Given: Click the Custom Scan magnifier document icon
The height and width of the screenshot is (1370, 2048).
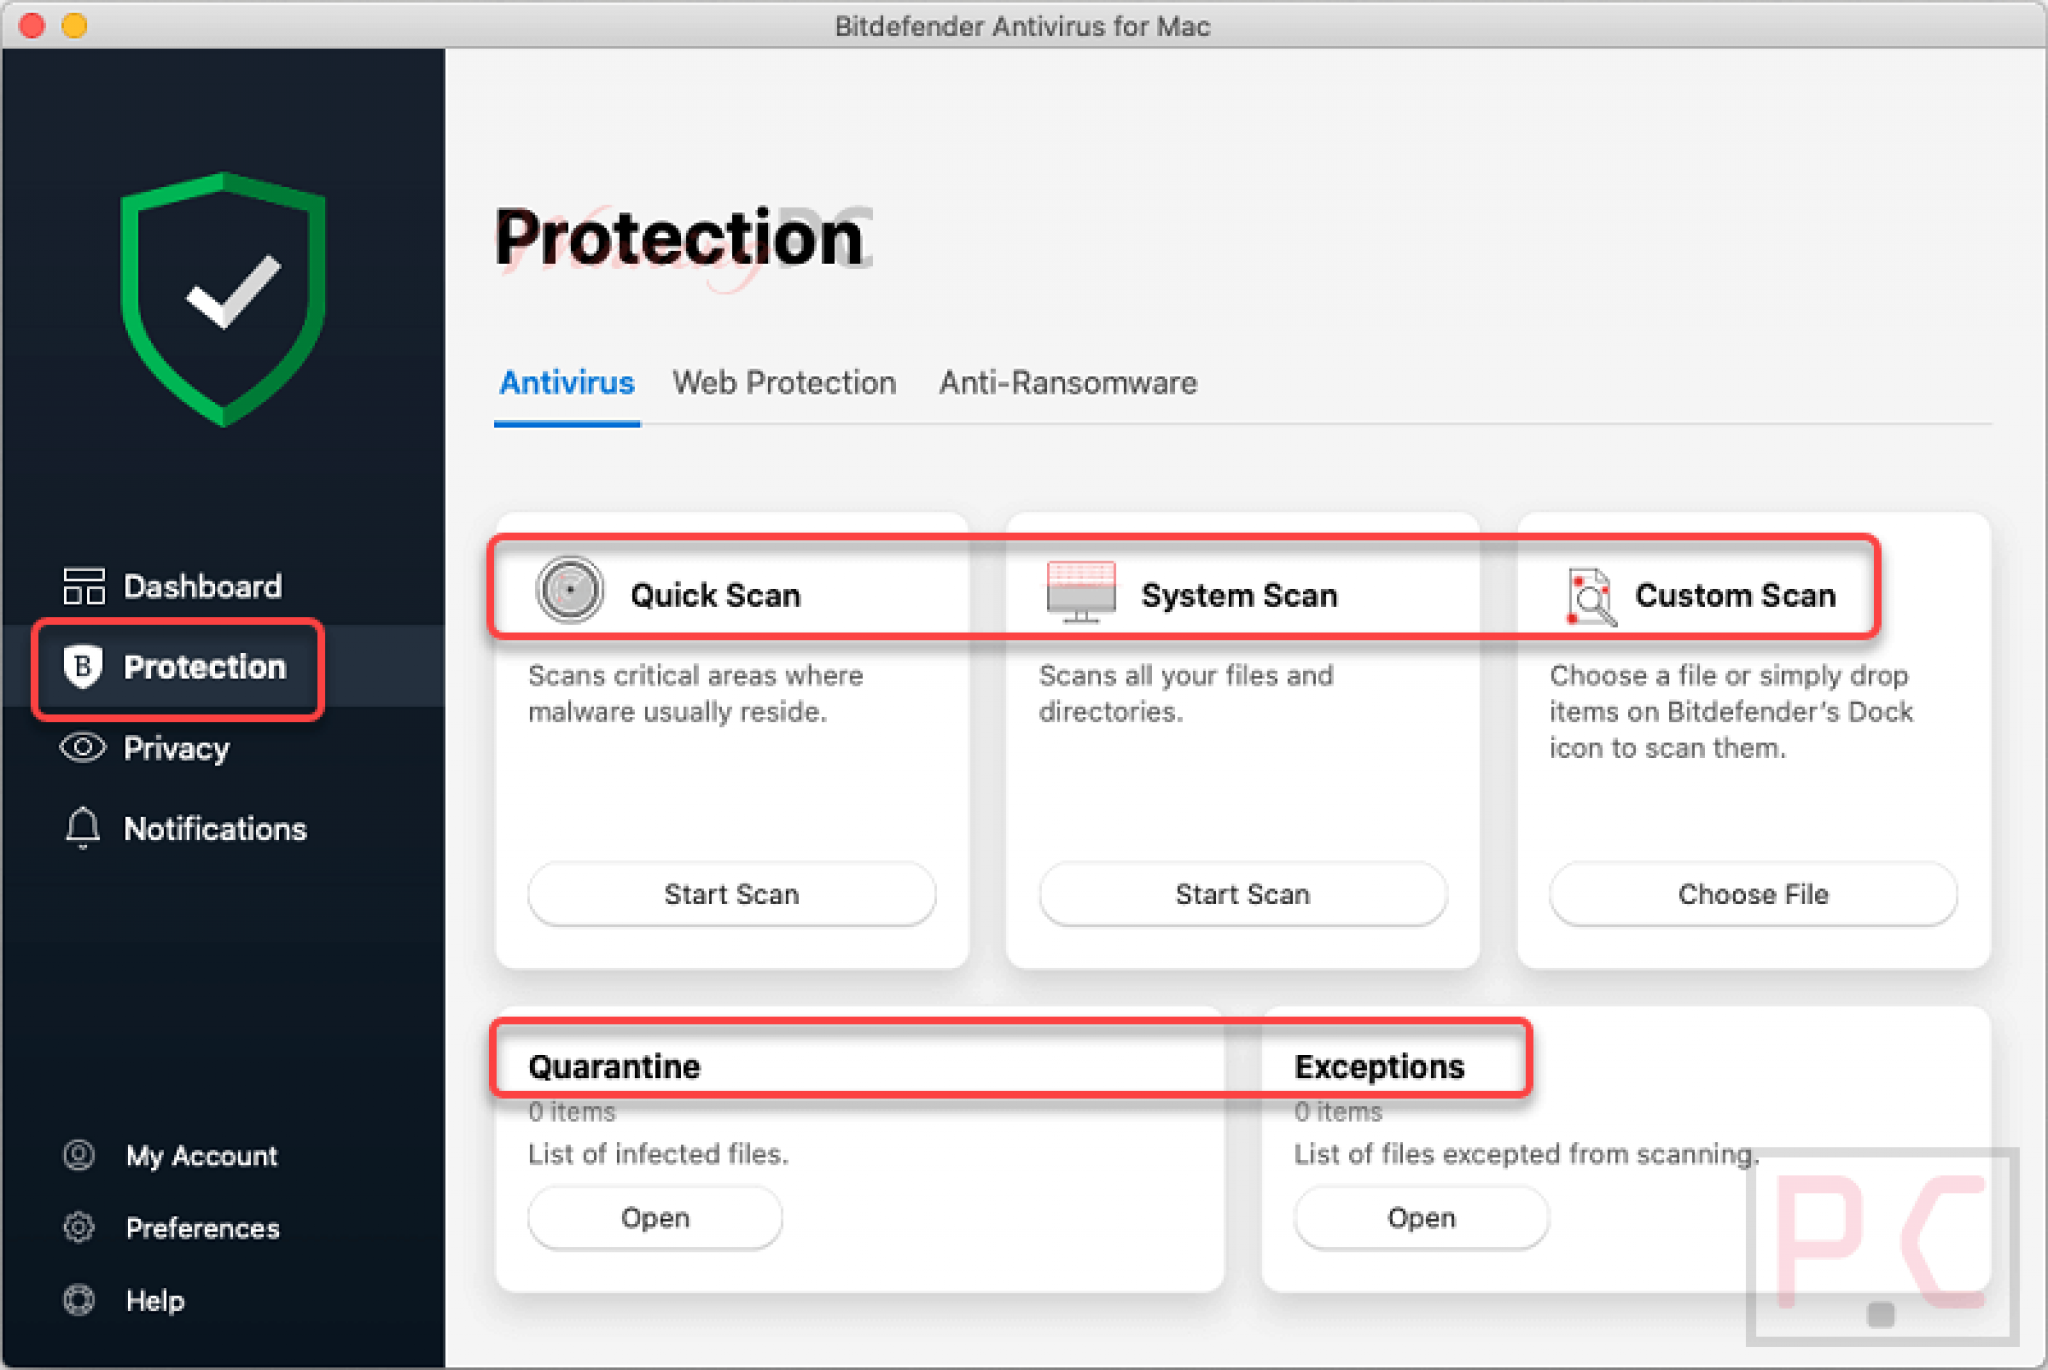Looking at the screenshot, I should coord(1590,596).
